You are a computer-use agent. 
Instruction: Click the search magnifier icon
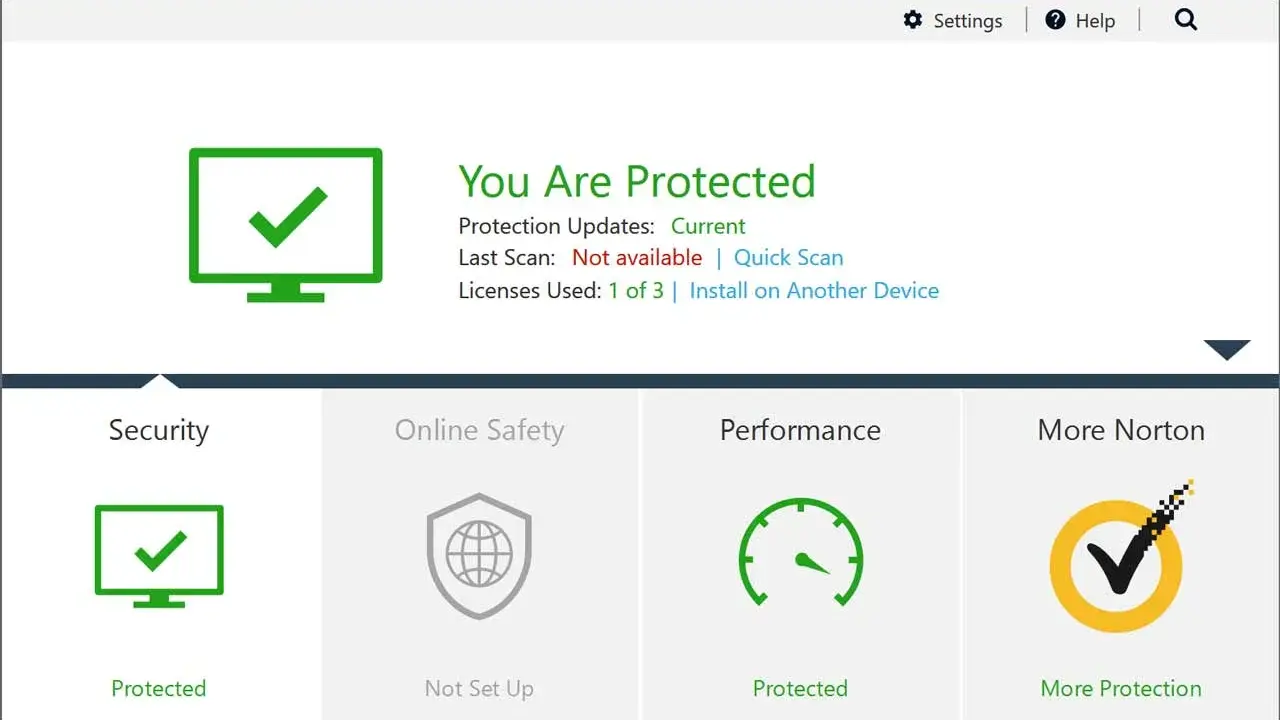(x=1185, y=20)
